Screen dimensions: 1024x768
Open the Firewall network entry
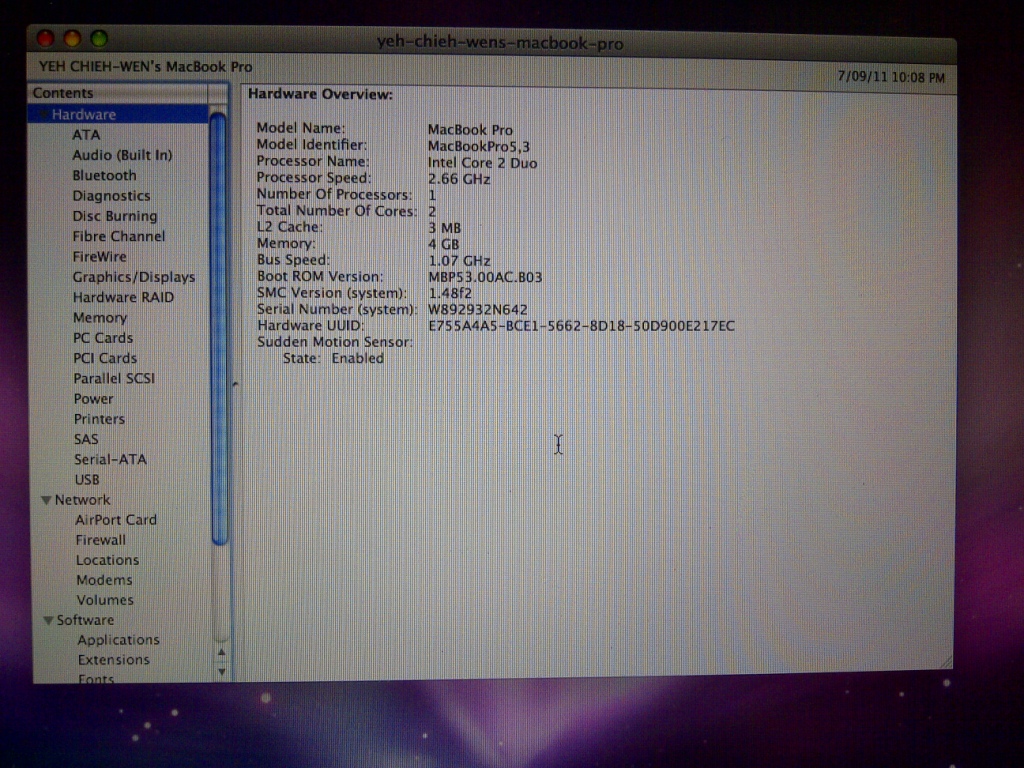pyautogui.click(x=100, y=540)
